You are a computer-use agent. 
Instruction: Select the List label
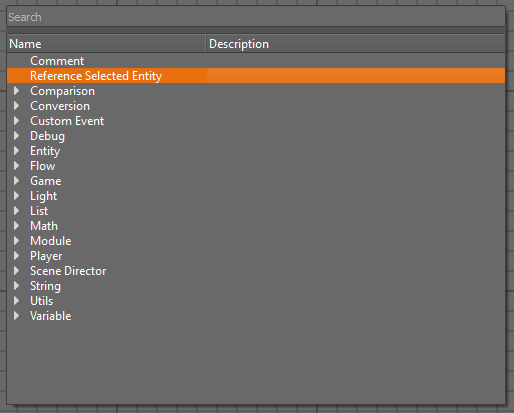point(39,211)
